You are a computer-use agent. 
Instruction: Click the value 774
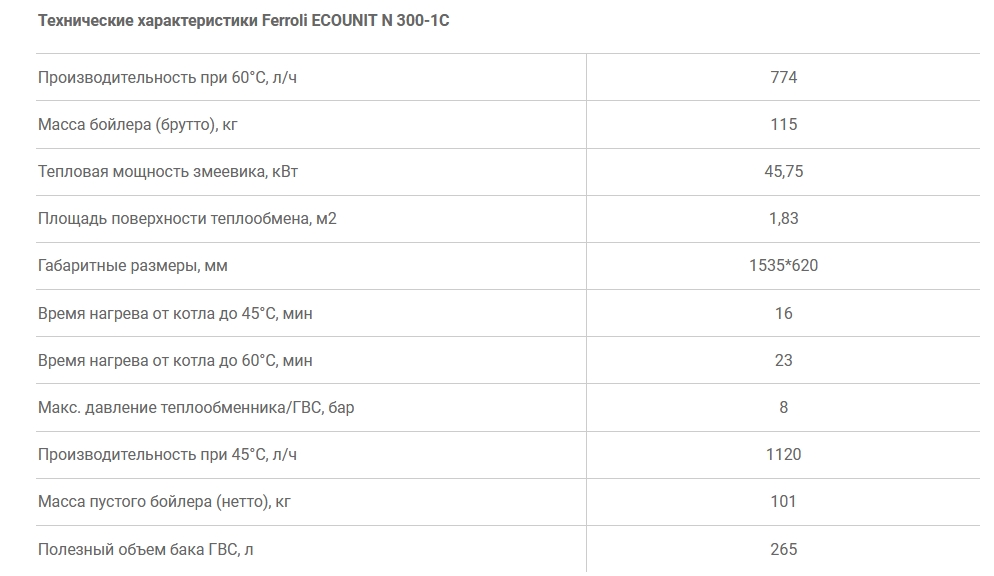[784, 77]
